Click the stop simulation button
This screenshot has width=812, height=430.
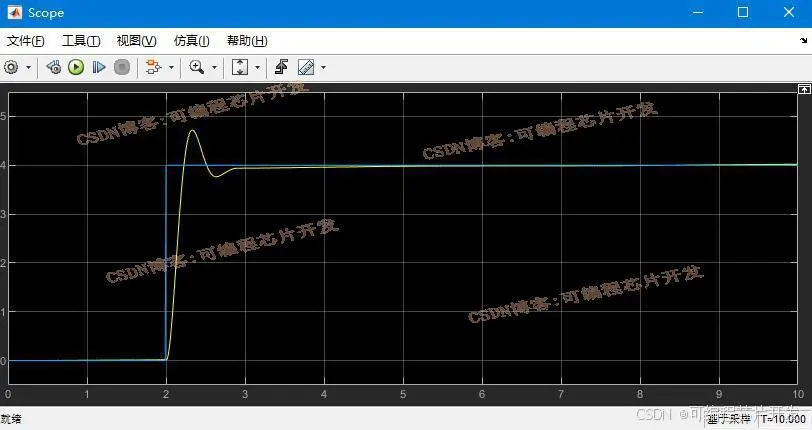tap(122, 67)
